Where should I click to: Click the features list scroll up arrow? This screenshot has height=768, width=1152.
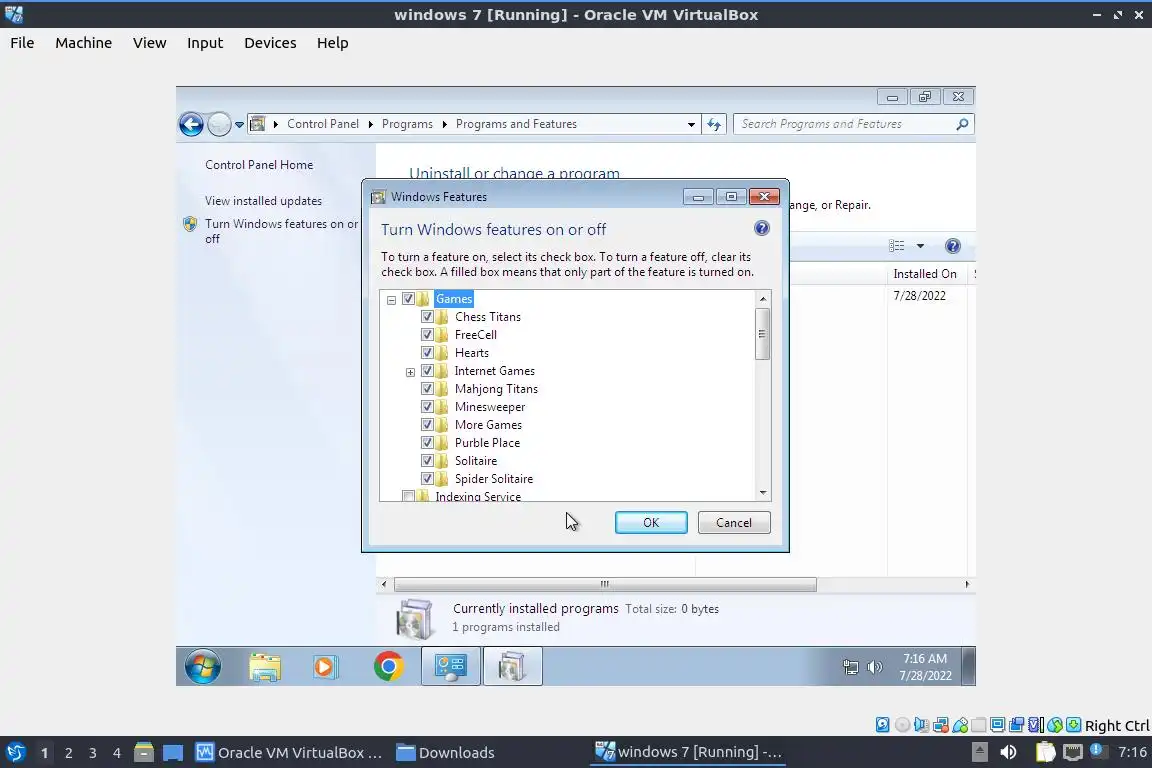point(763,298)
